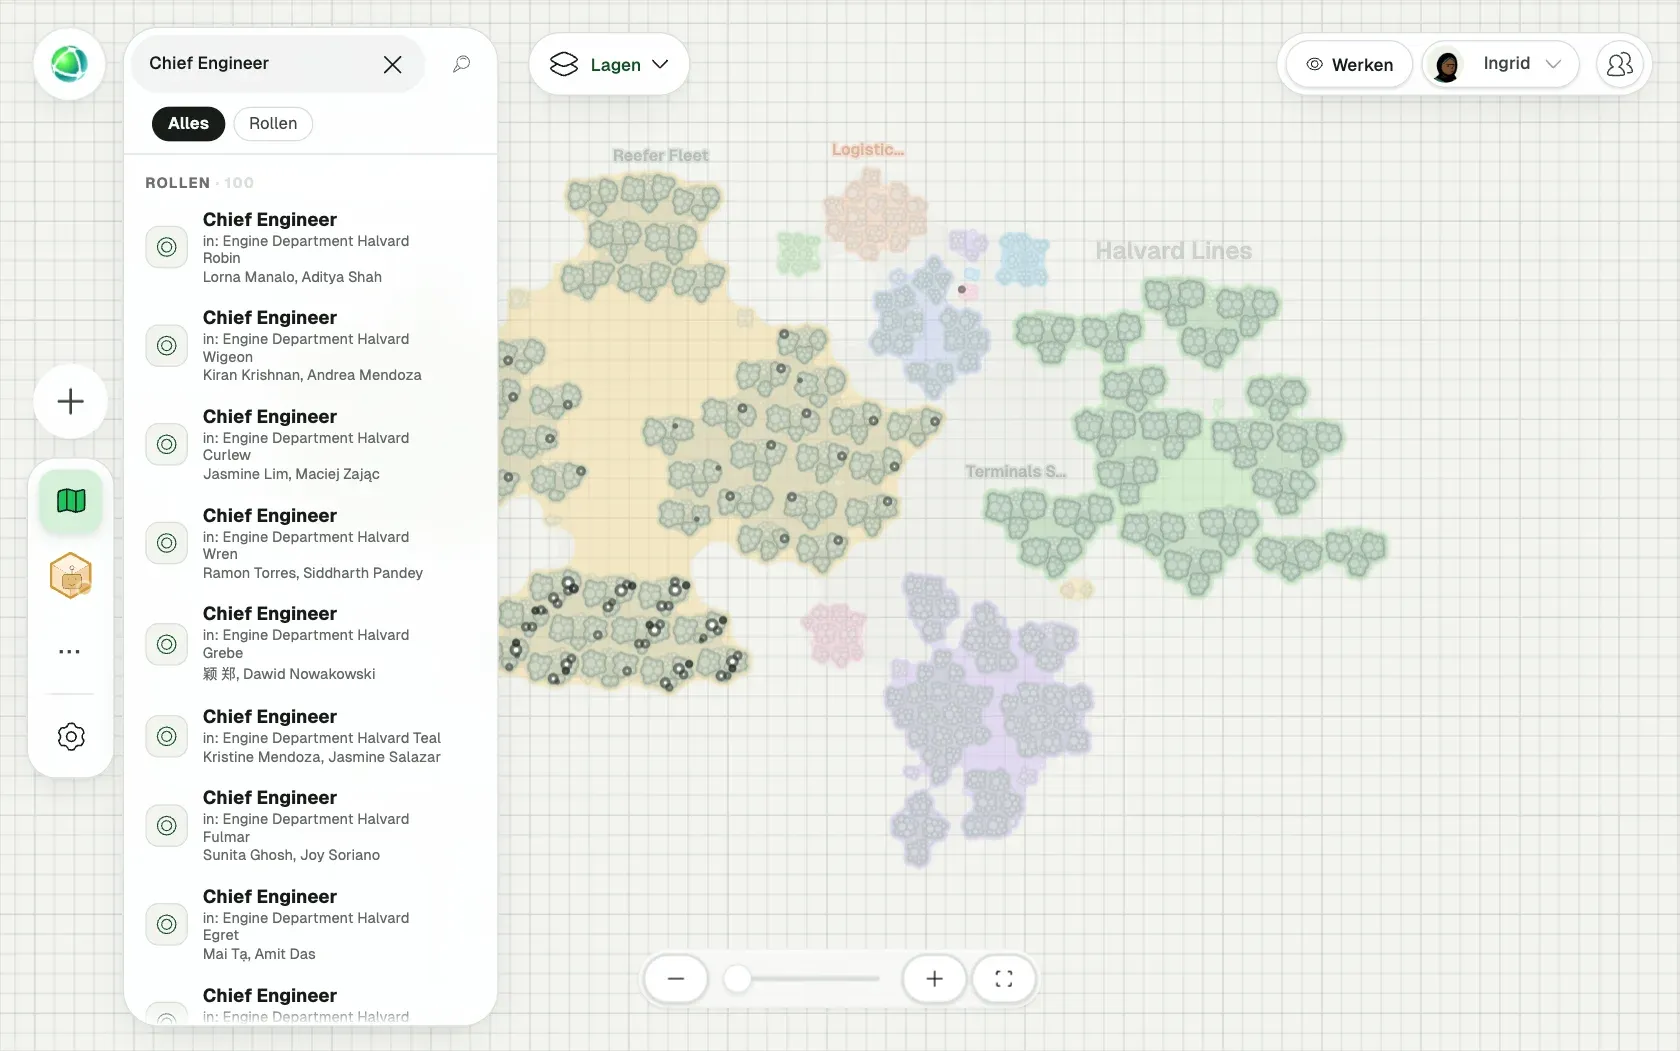Click the plus add button in sidebar
Image resolution: width=1680 pixels, height=1051 pixels.
(71, 402)
